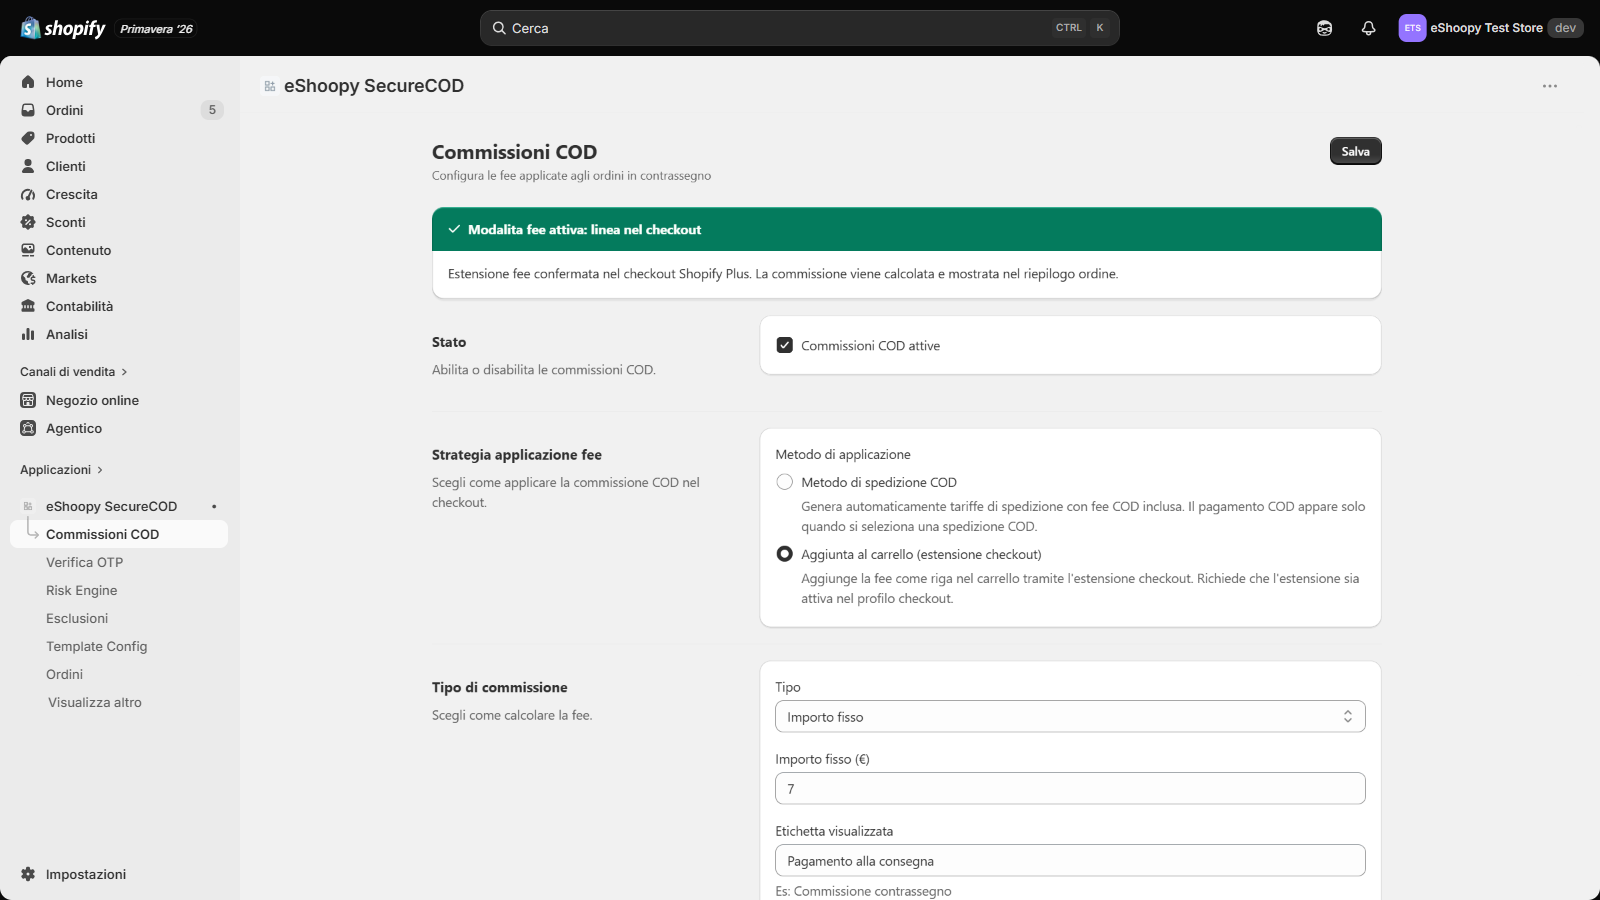The image size is (1600, 900).
Task: Click the Contenuto icon
Action: pyautogui.click(x=28, y=250)
